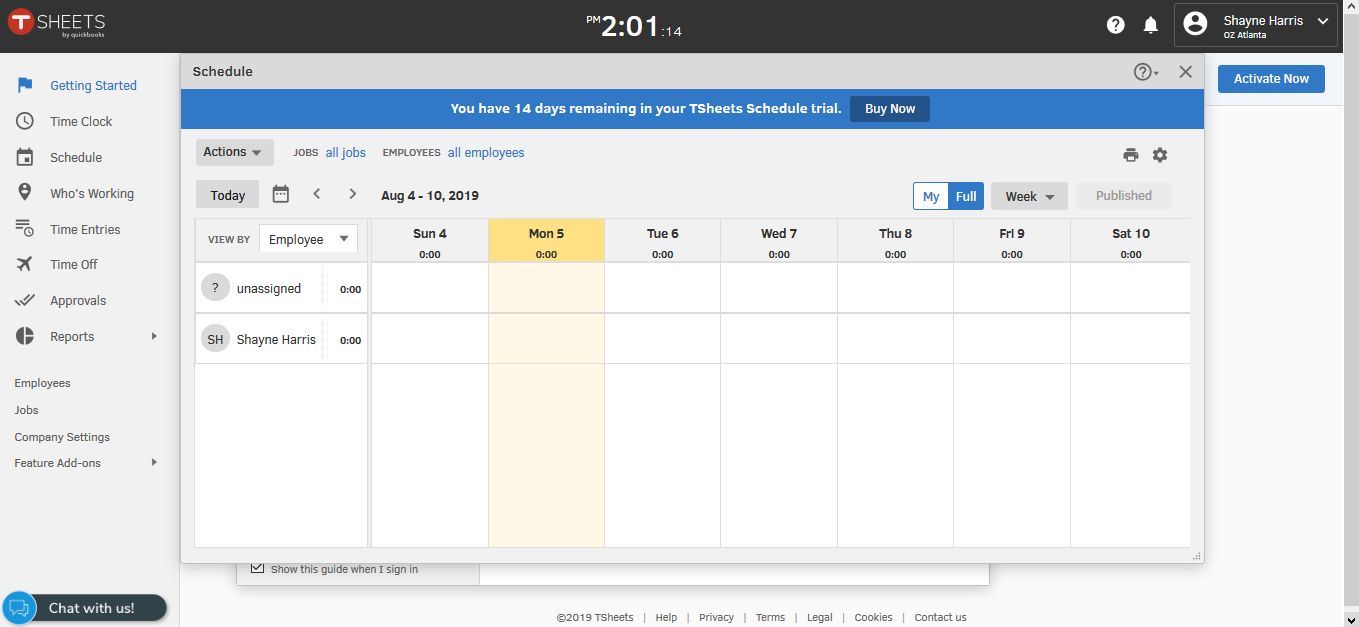Close the Schedule window
Viewport: 1359px width, 627px height.
[1185, 72]
